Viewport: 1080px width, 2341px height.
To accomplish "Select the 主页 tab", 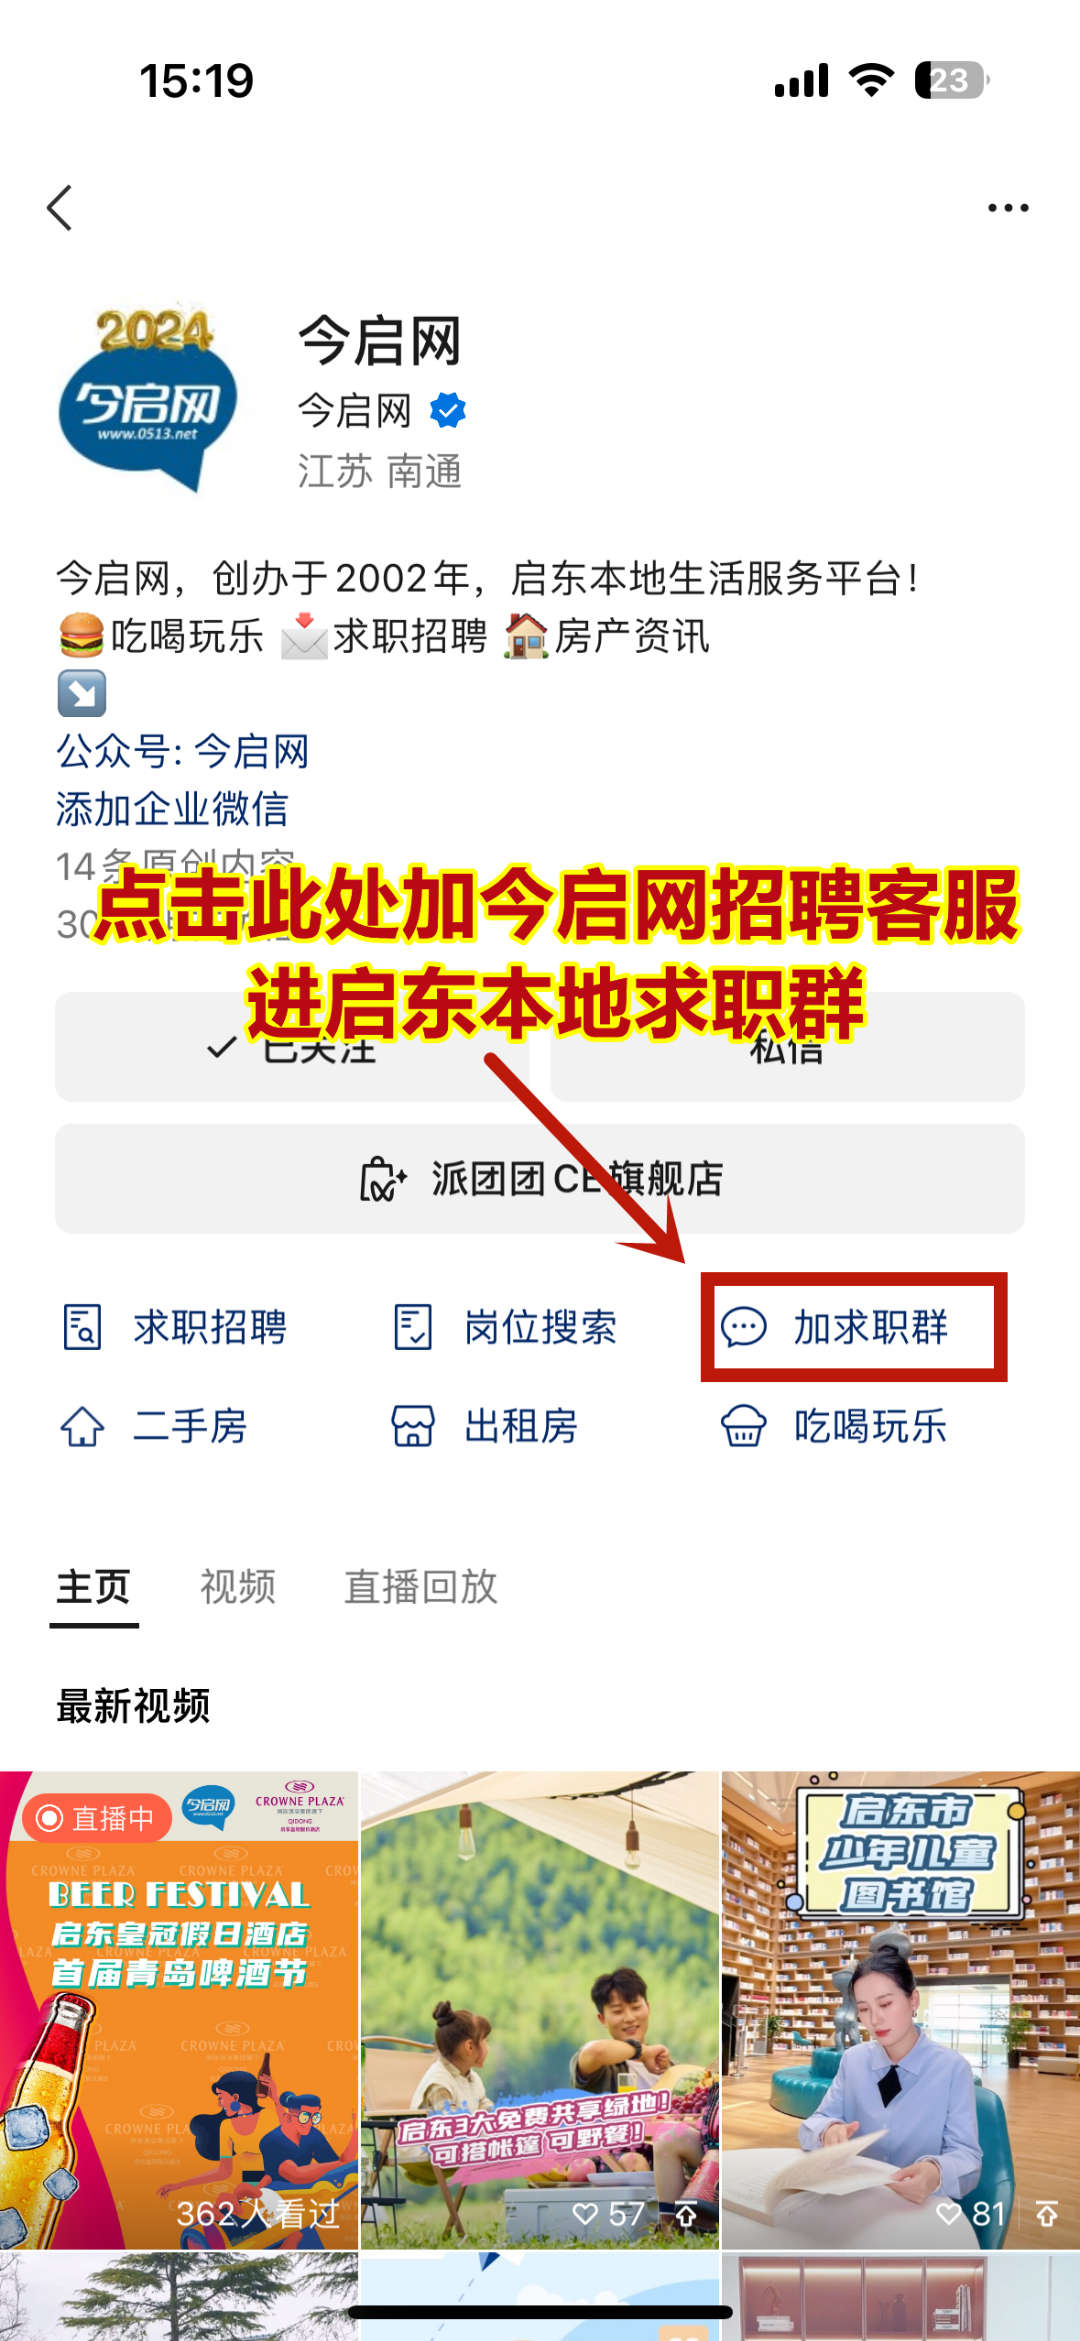I will (x=94, y=1587).
